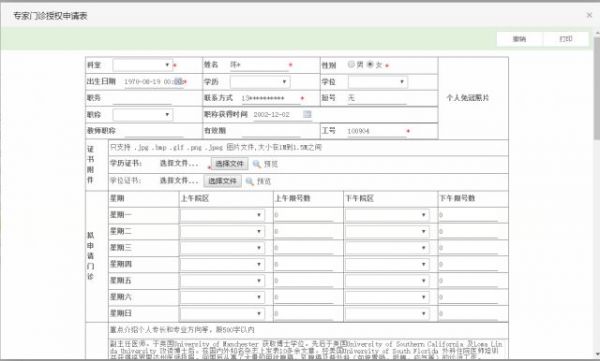Expand the 科室 department dropdown
The width and height of the screenshot is (600, 361).
(x=142, y=65)
